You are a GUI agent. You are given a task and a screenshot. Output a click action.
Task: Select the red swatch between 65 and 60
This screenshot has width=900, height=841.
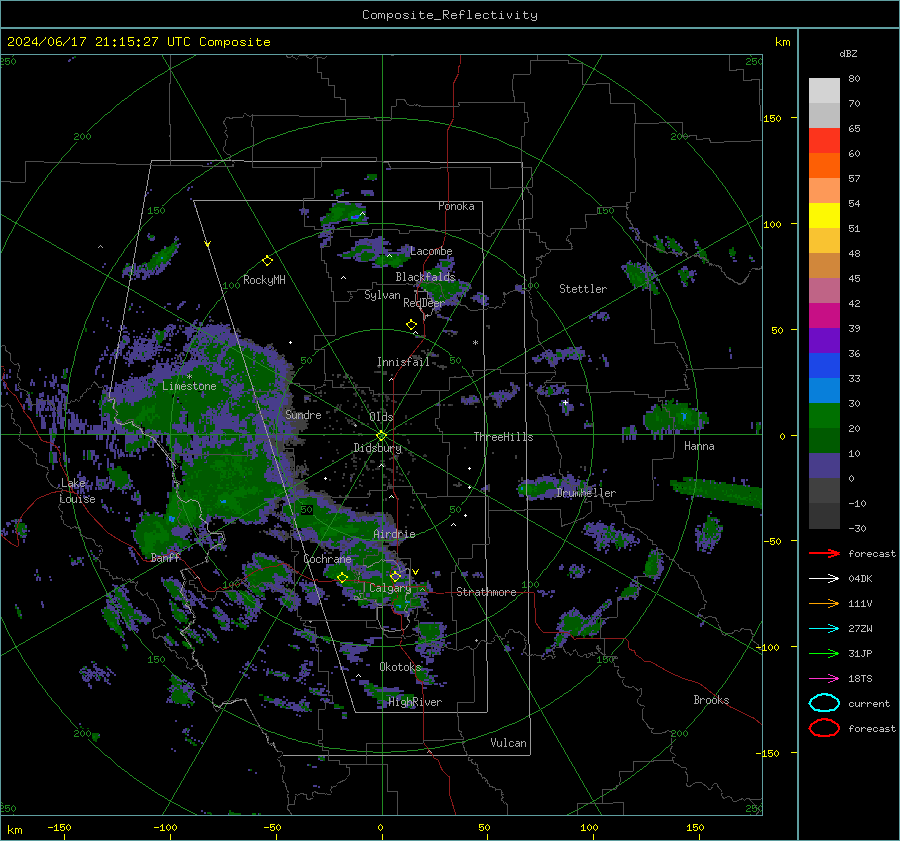point(824,141)
